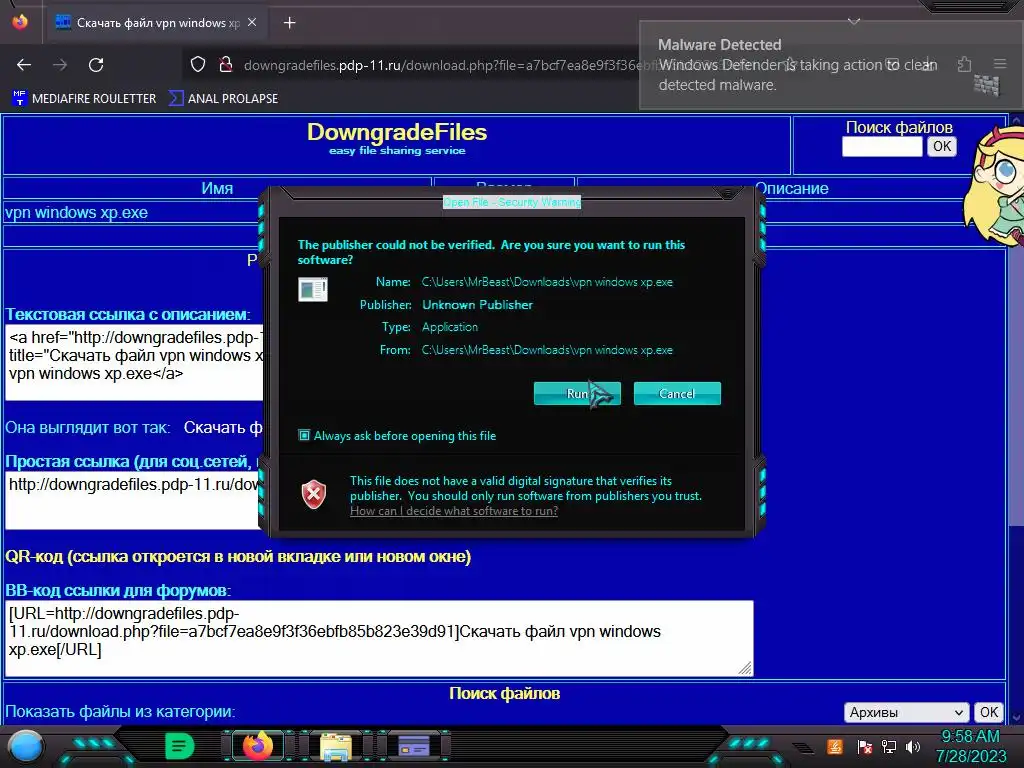Viewport: 1024px width, 768px height.
Task: Uncheck 'Always ask before opening this file'
Action: coord(304,435)
